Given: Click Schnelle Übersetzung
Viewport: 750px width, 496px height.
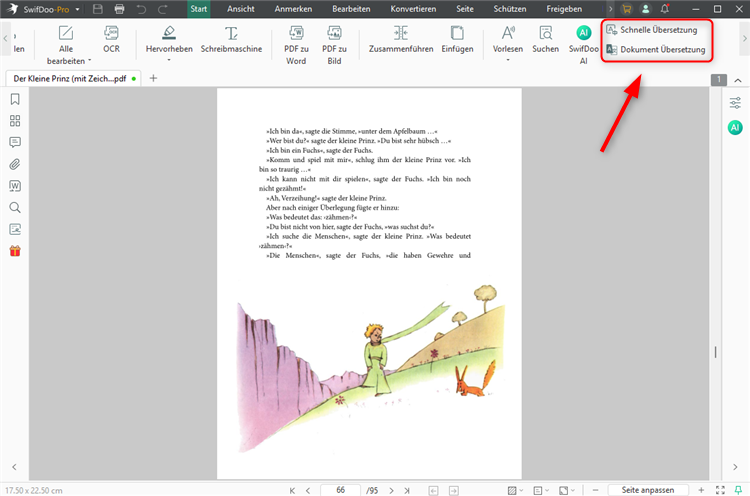Looking at the screenshot, I should coord(651,30).
